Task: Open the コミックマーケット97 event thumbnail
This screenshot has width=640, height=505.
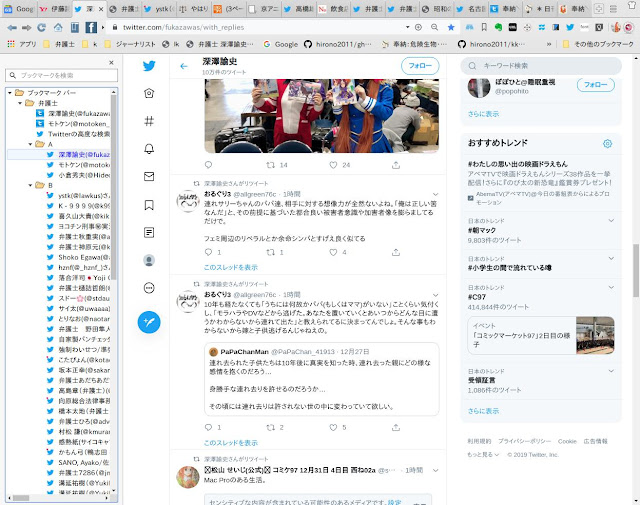Action: (x=595, y=335)
